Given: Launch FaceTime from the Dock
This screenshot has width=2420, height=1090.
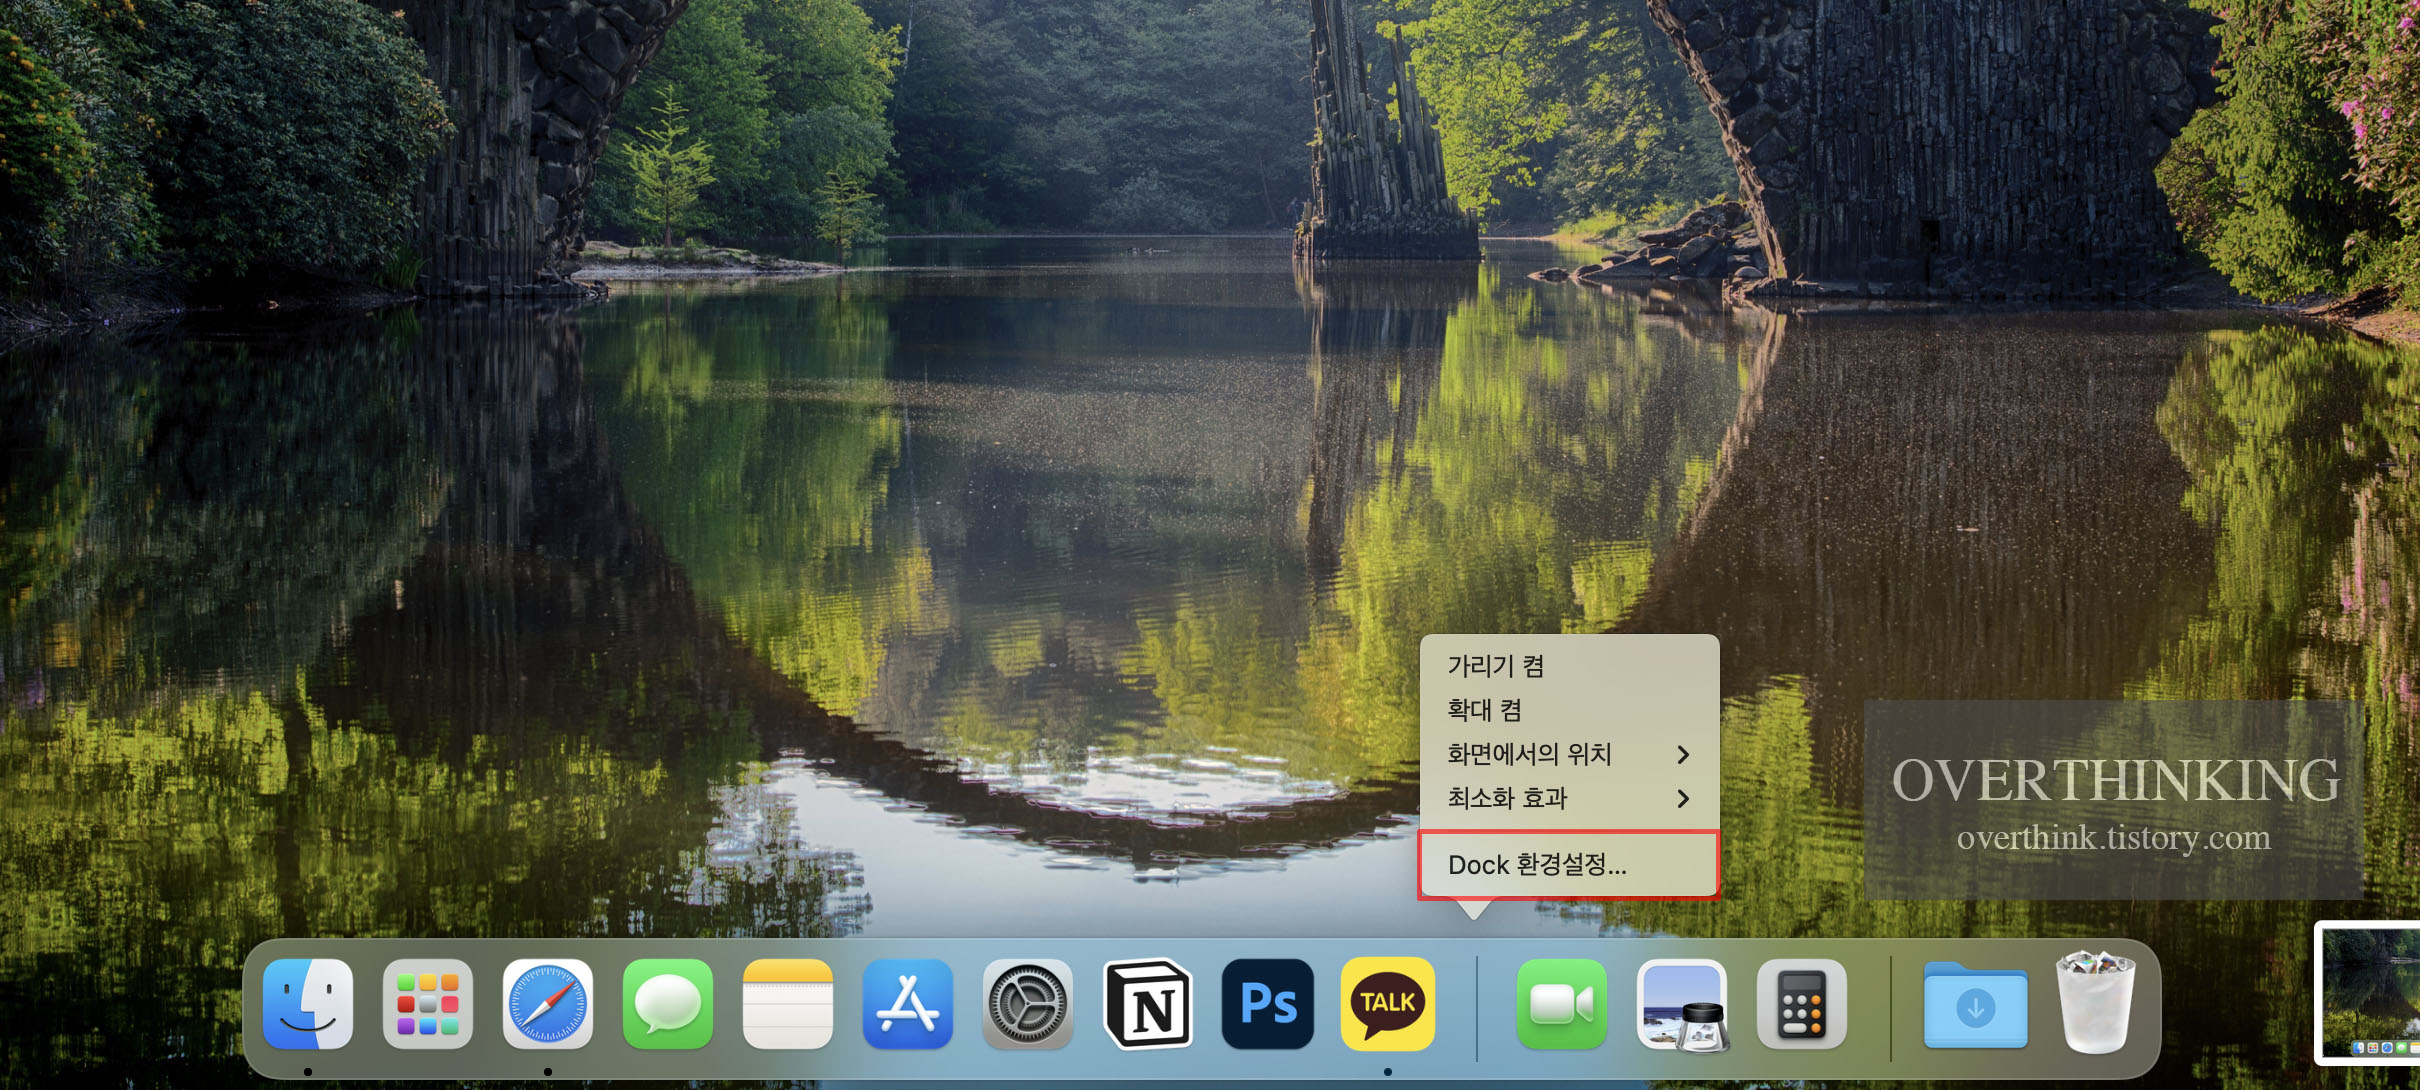Looking at the screenshot, I should tap(1561, 1004).
